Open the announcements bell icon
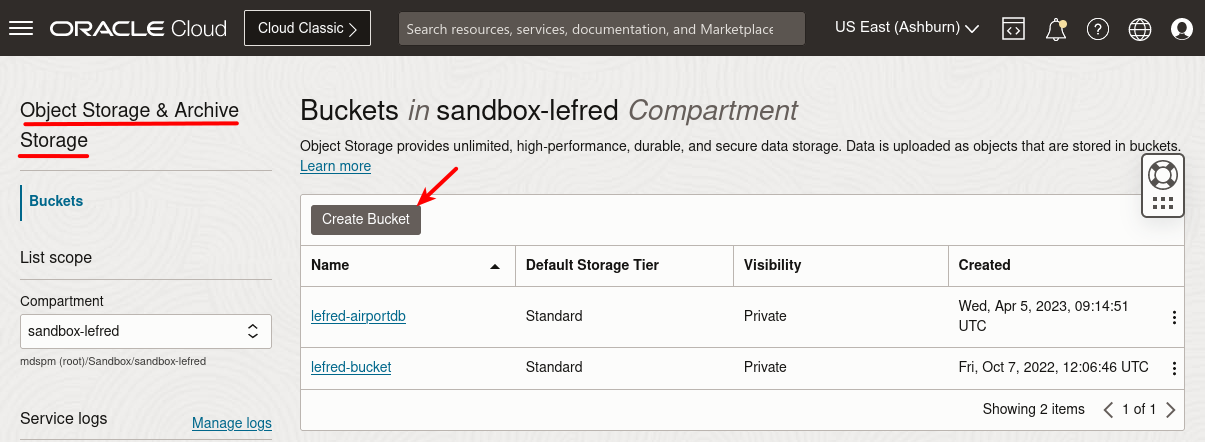Image resolution: width=1205 pixels, height=442 pixels. [x=1055, y=29]
